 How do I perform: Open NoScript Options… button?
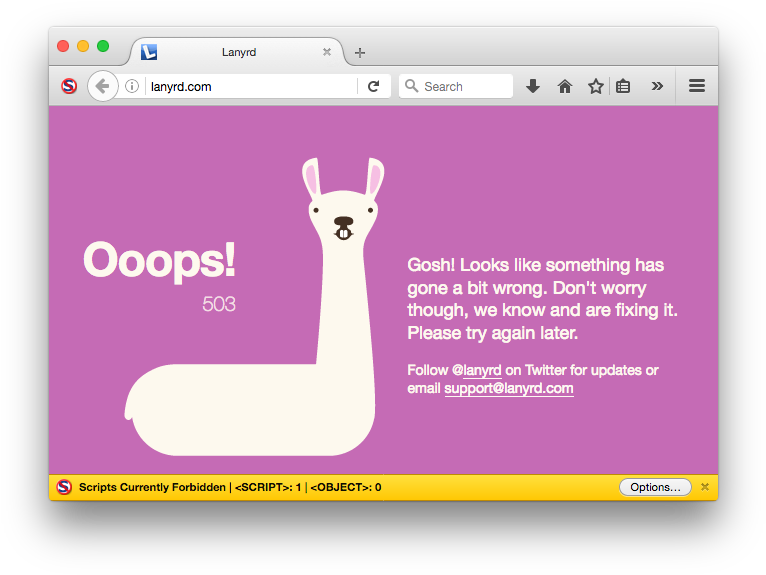click(x=655, y=487)
